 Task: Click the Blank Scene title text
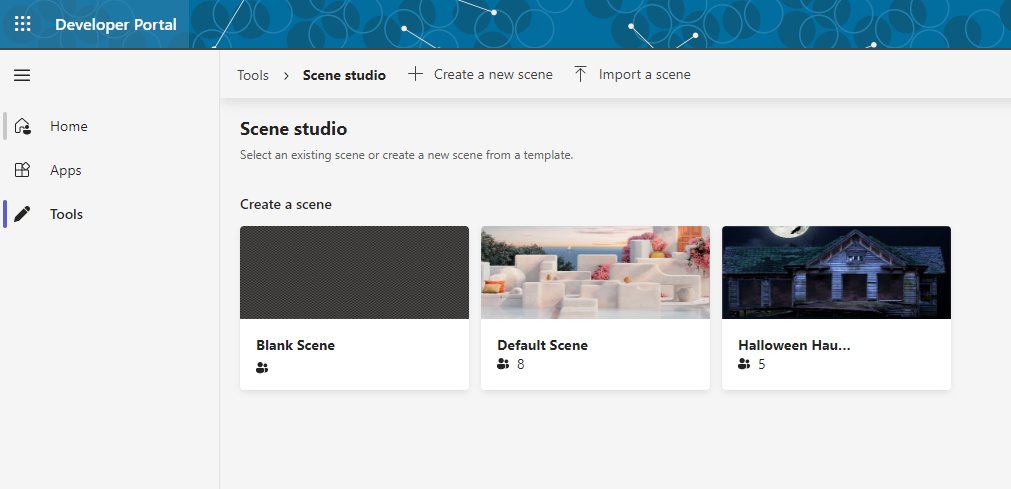[x=295, y=345]
